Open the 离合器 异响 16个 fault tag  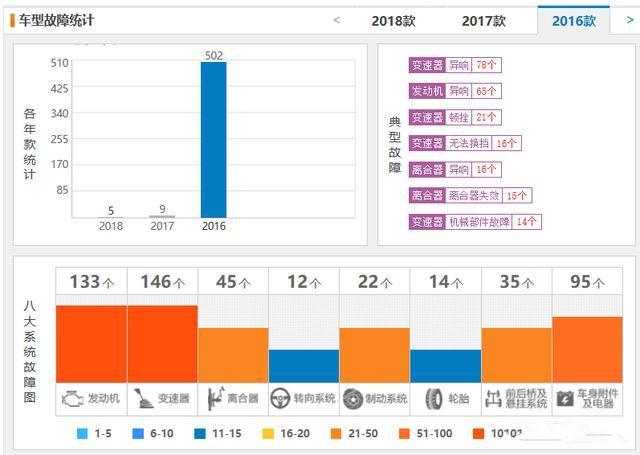coord(455,169)
